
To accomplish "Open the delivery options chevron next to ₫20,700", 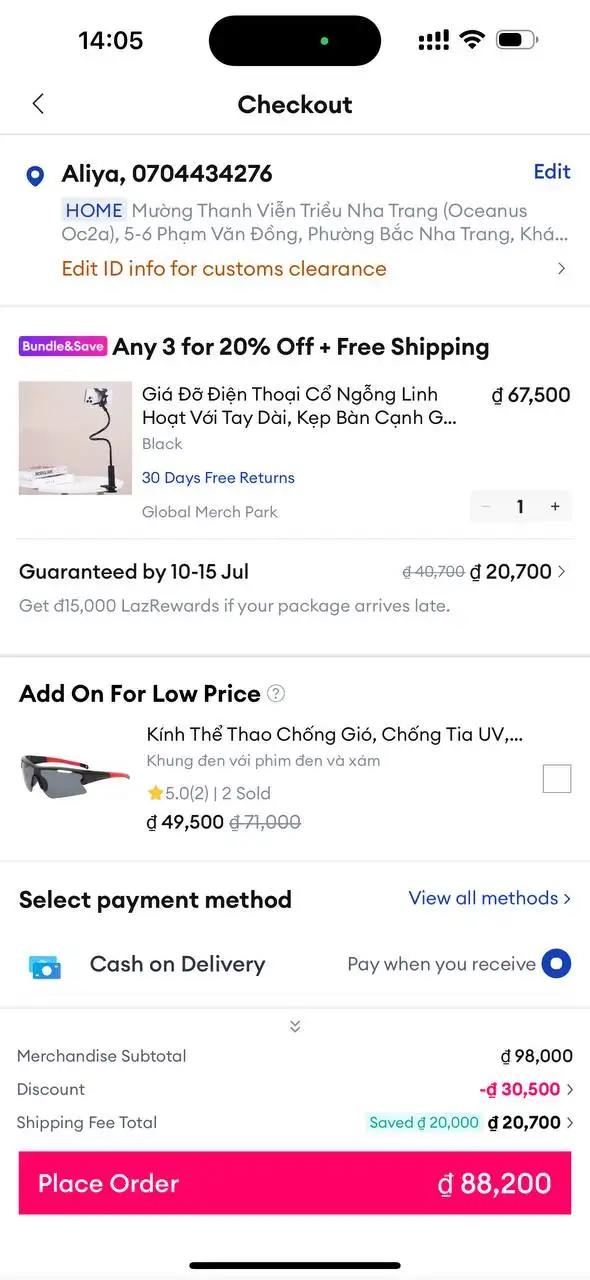I will coord(561,572).
